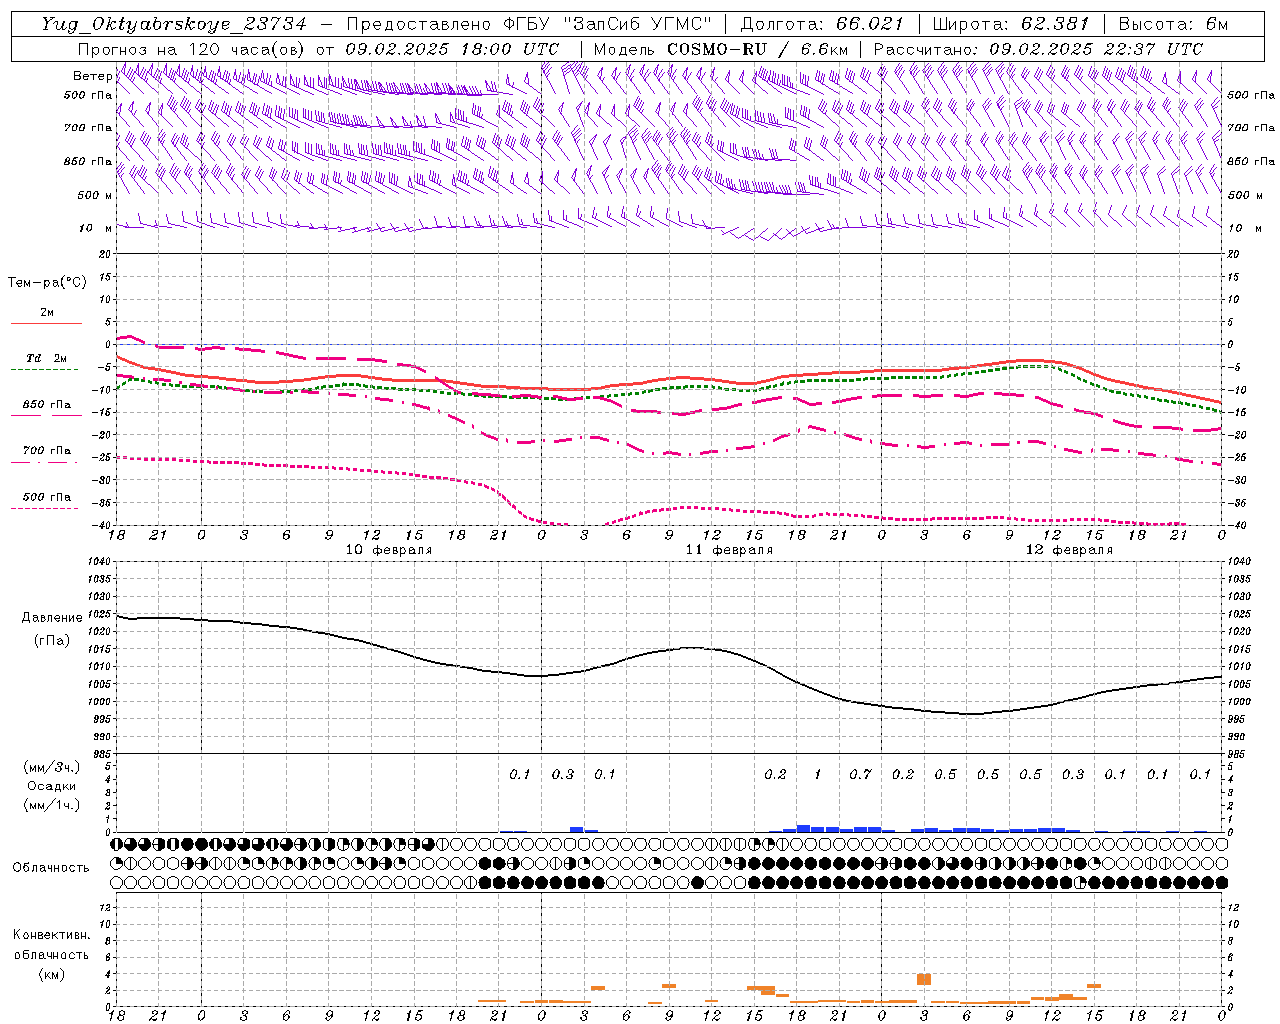The image size is (1280, 1024).
Task: Click the (км) convective height unit label
Action: pyautogui.click(x=51, y=974)
